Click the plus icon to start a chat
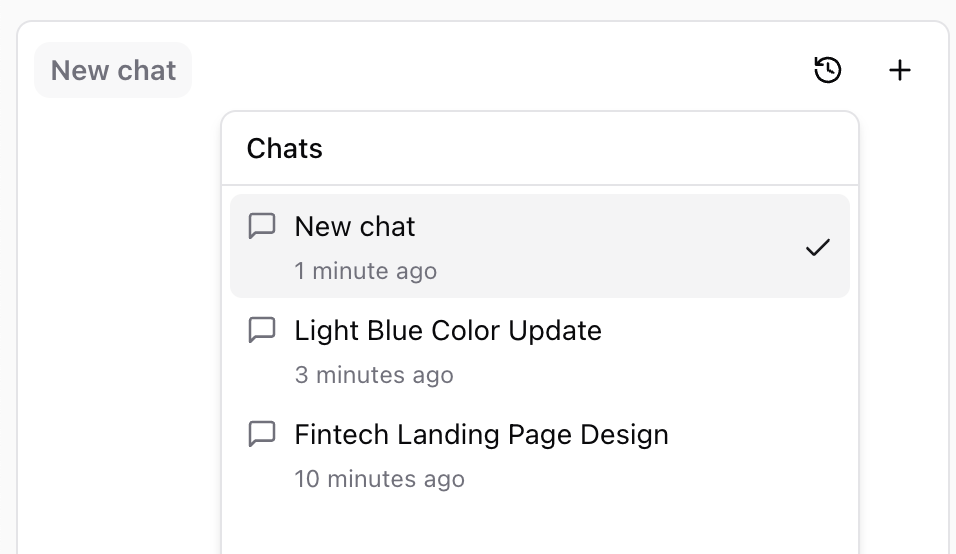Screen dimensions: 956x554 (900, 70)
